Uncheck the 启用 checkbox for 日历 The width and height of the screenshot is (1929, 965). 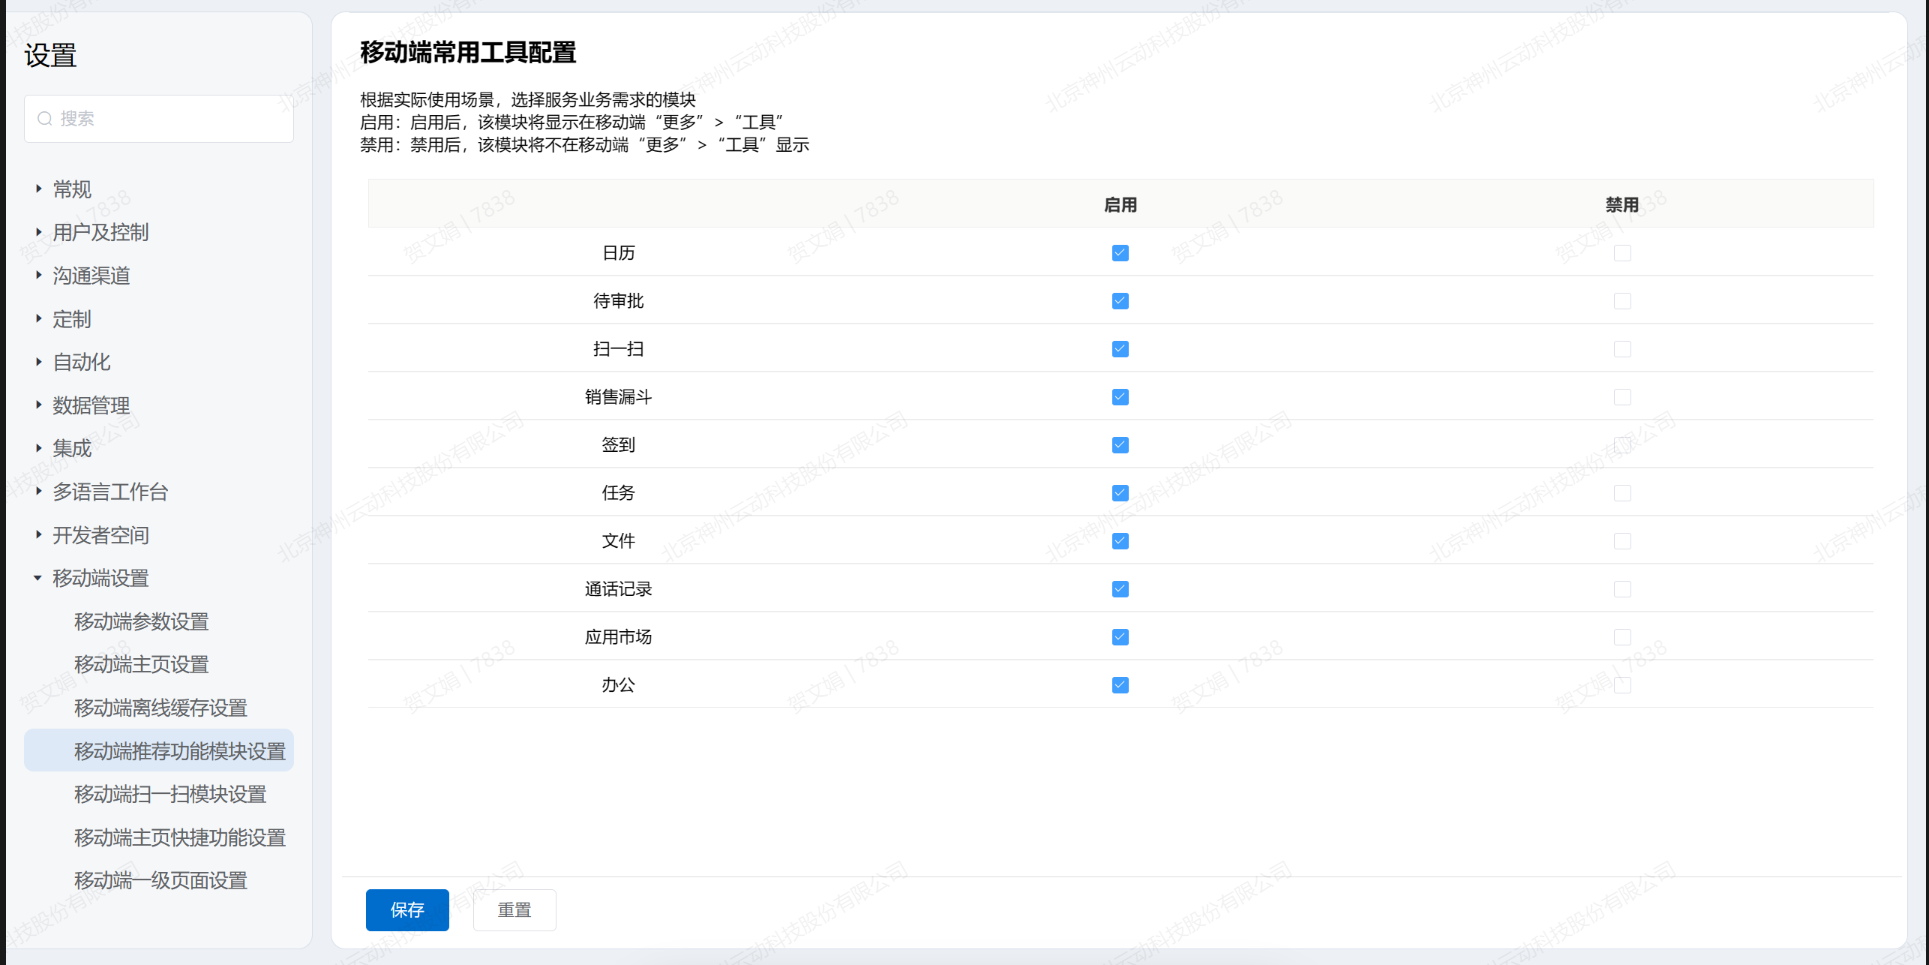point(1120,253)
